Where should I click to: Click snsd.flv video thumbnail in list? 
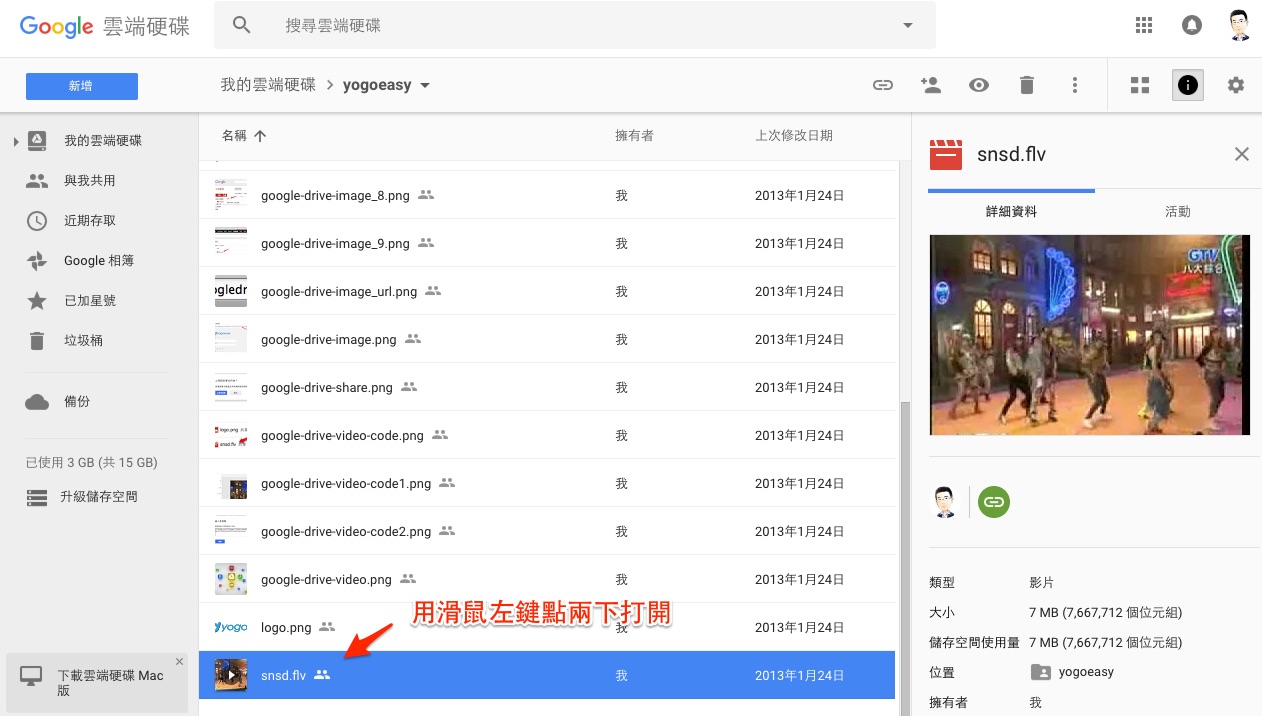tap(231, 675)
